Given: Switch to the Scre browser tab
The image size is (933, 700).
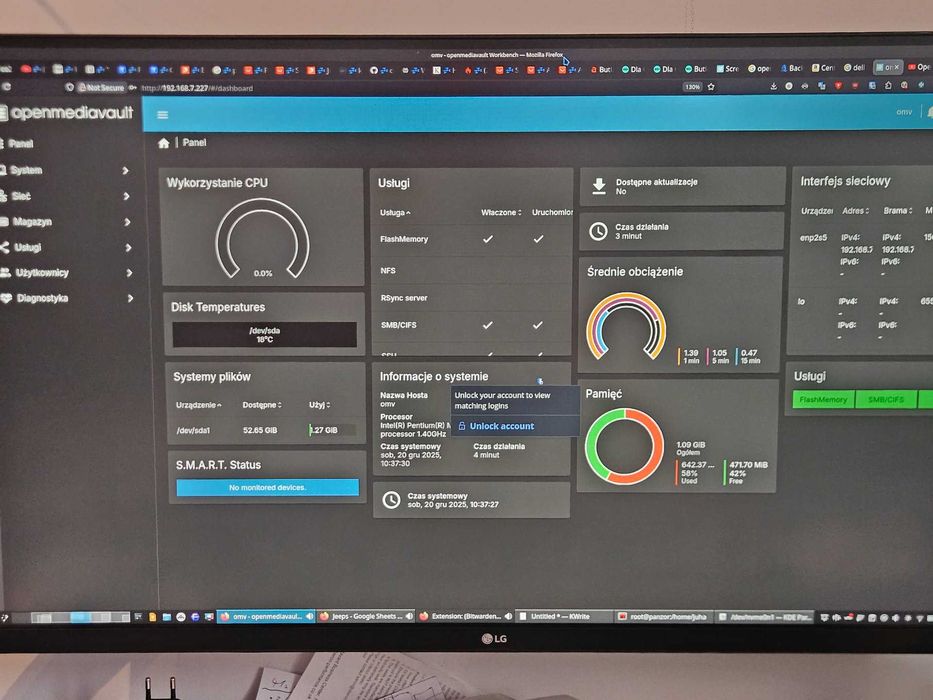Looking at the screenshot, I should click(727, 68).
